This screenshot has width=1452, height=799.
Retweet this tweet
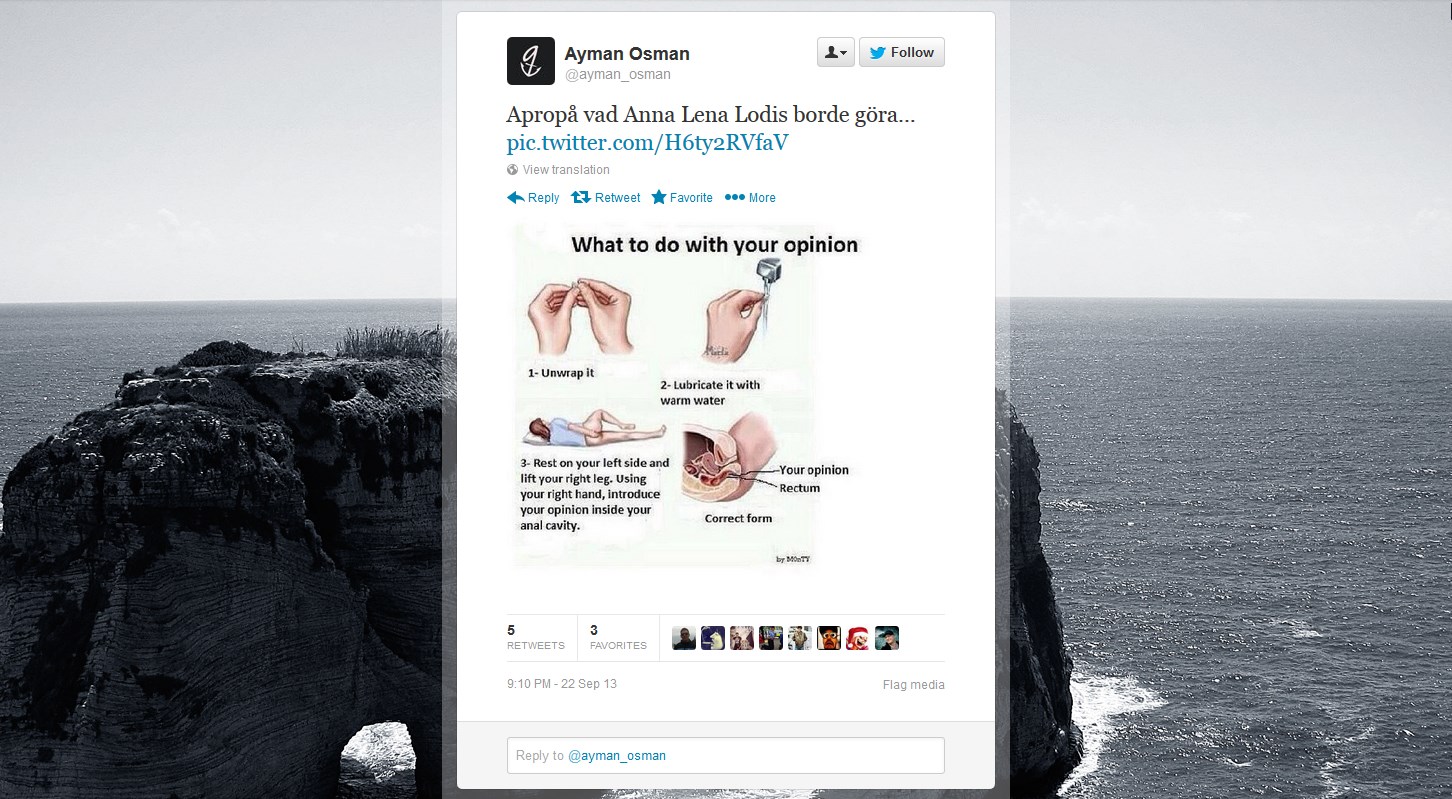(x=605, y=198)
